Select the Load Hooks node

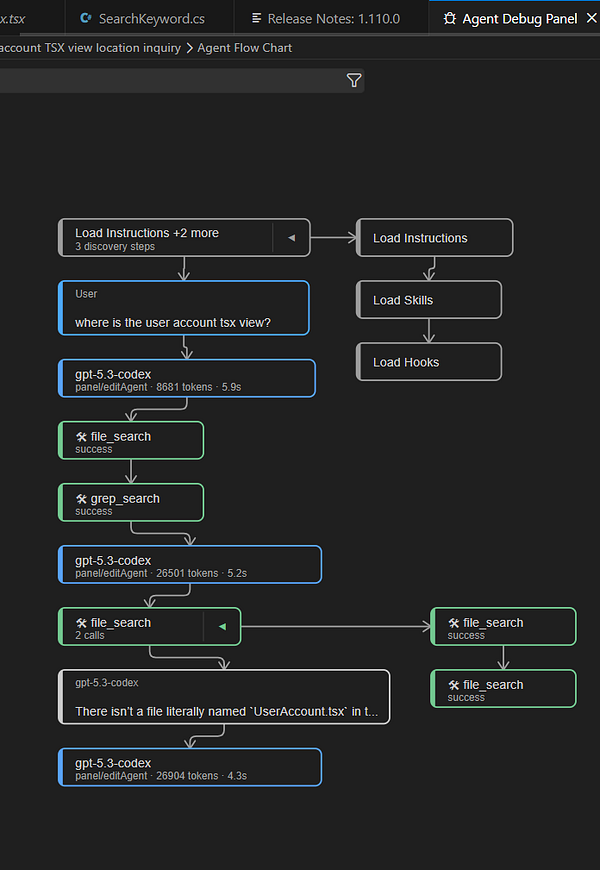(x=429, y=362)
